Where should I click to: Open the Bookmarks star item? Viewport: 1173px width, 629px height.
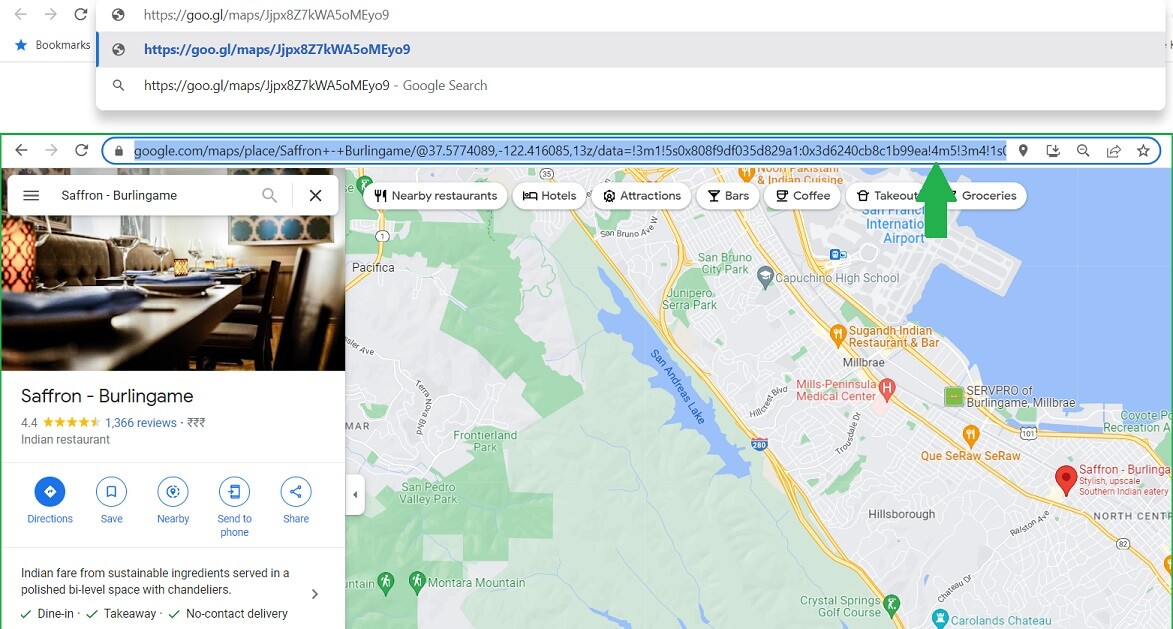(53, 45)
